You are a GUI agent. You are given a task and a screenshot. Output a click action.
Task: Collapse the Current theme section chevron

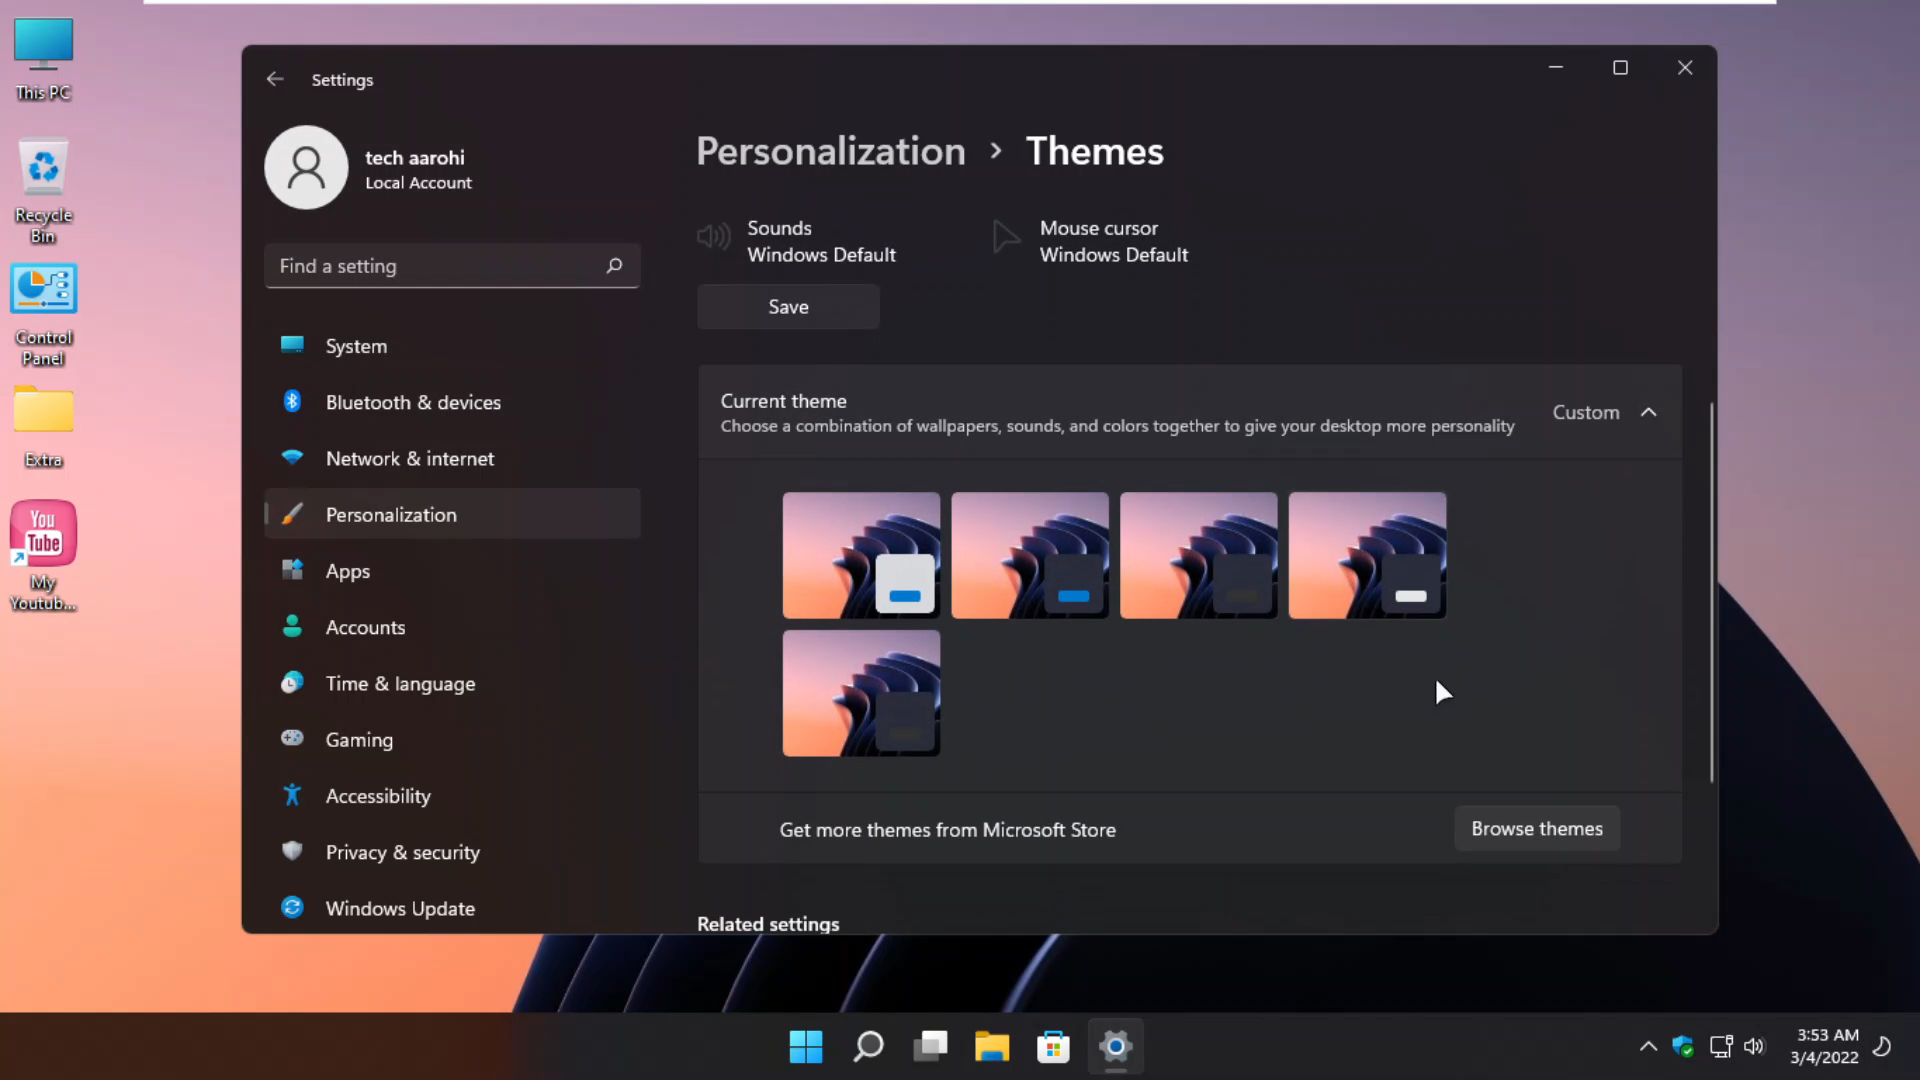1649,412
